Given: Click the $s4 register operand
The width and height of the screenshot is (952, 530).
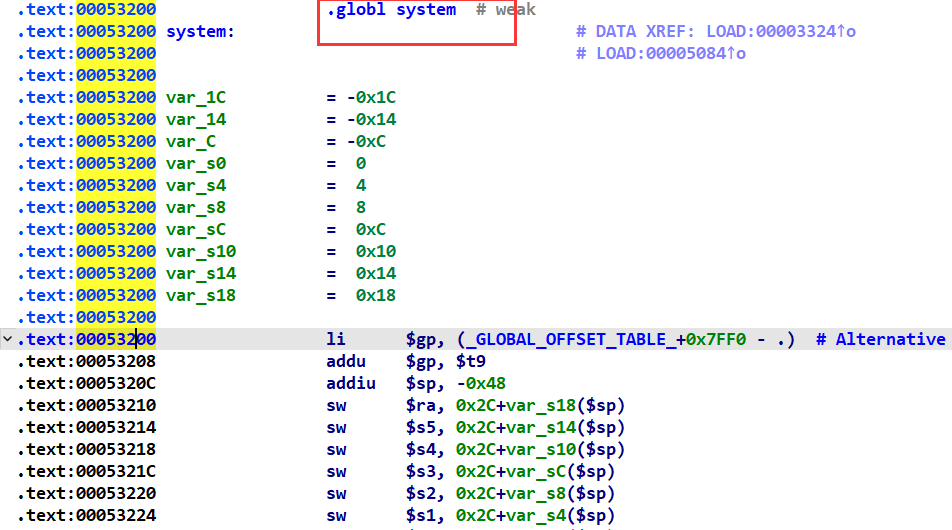Looking at the screenshot, I should [421, 450].
